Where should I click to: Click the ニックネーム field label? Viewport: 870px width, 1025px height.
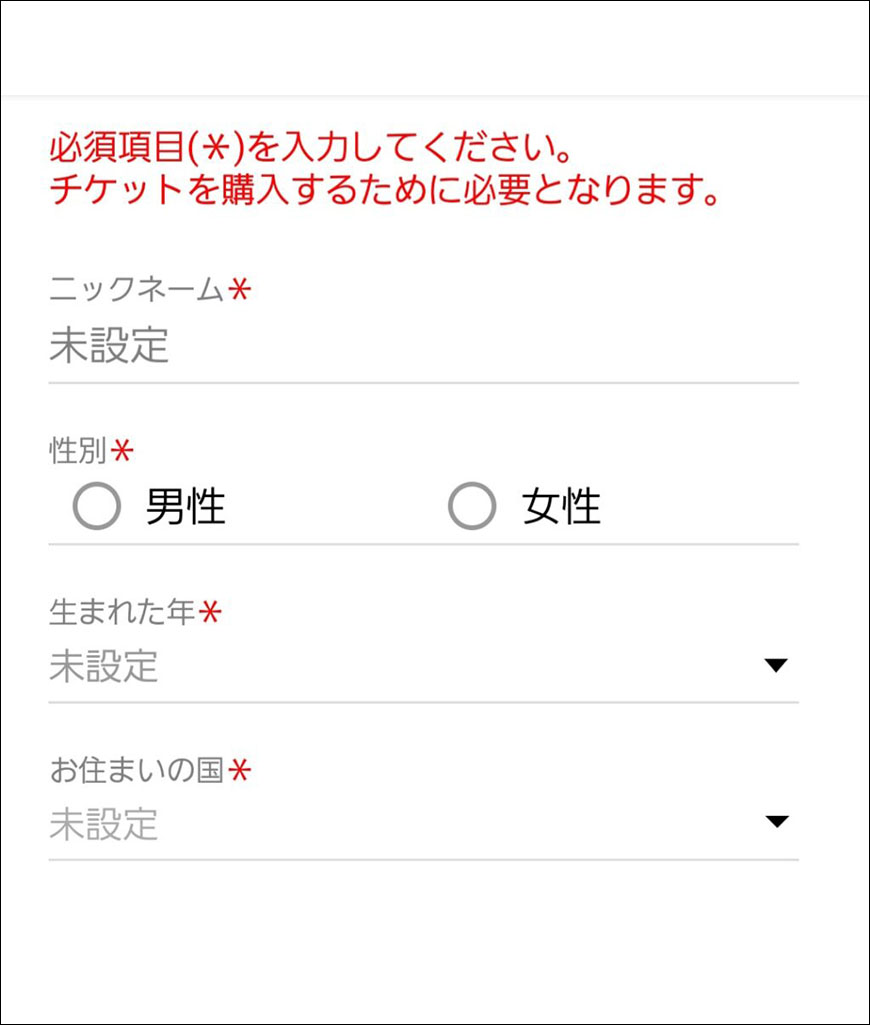pyautogui.click(x=135, y=290)
